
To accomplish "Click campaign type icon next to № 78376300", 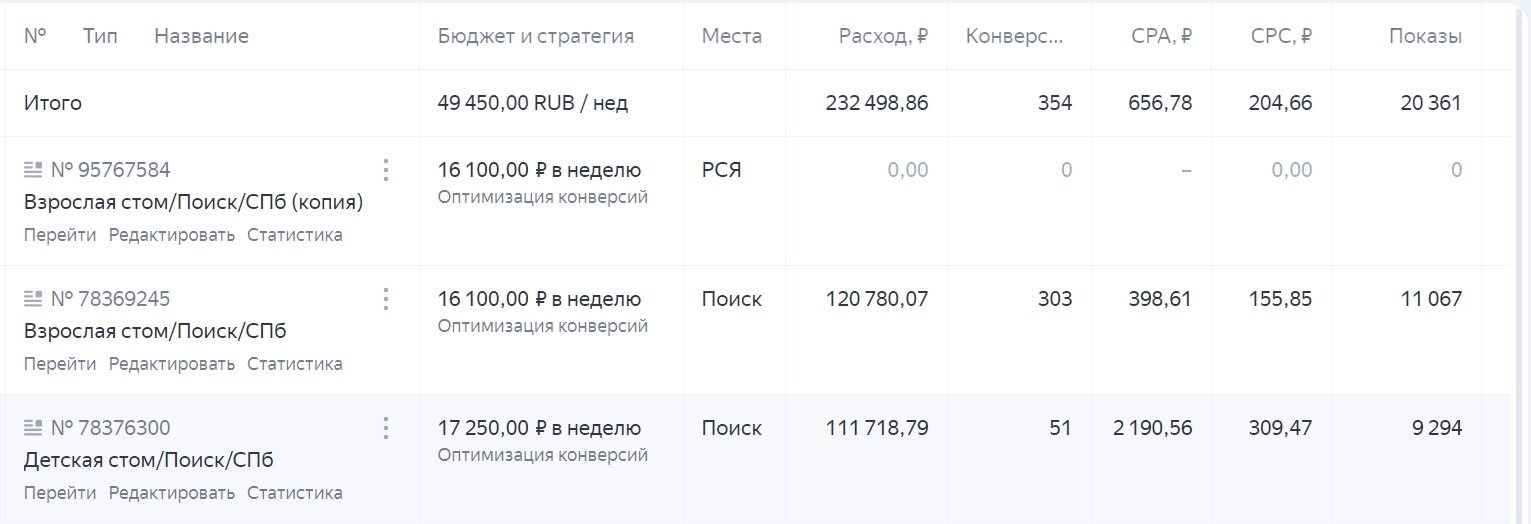I will click(x=33, y=428).
